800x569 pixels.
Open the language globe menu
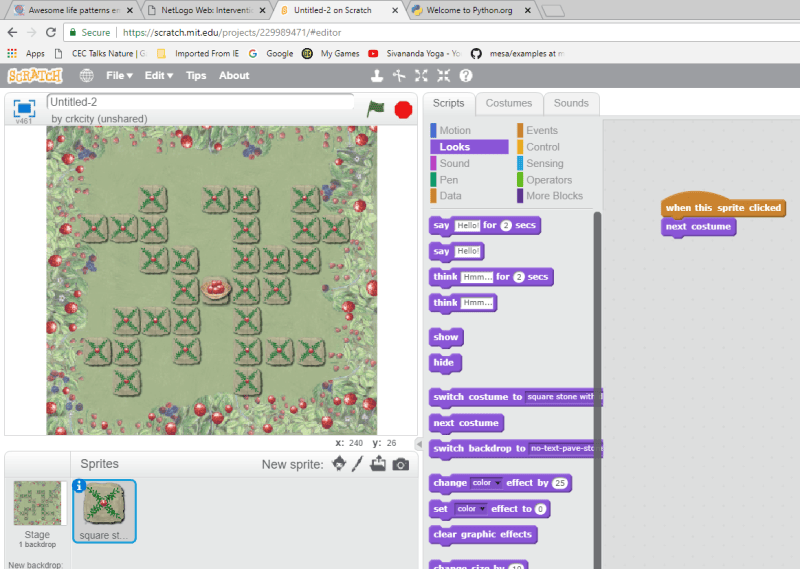(x=87, y=76)
